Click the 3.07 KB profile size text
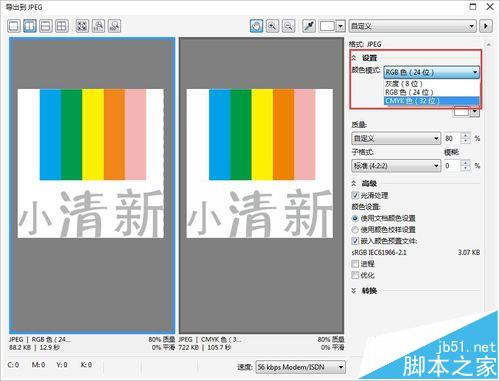This screenshot has width=500, height=381. pos(469,252)
